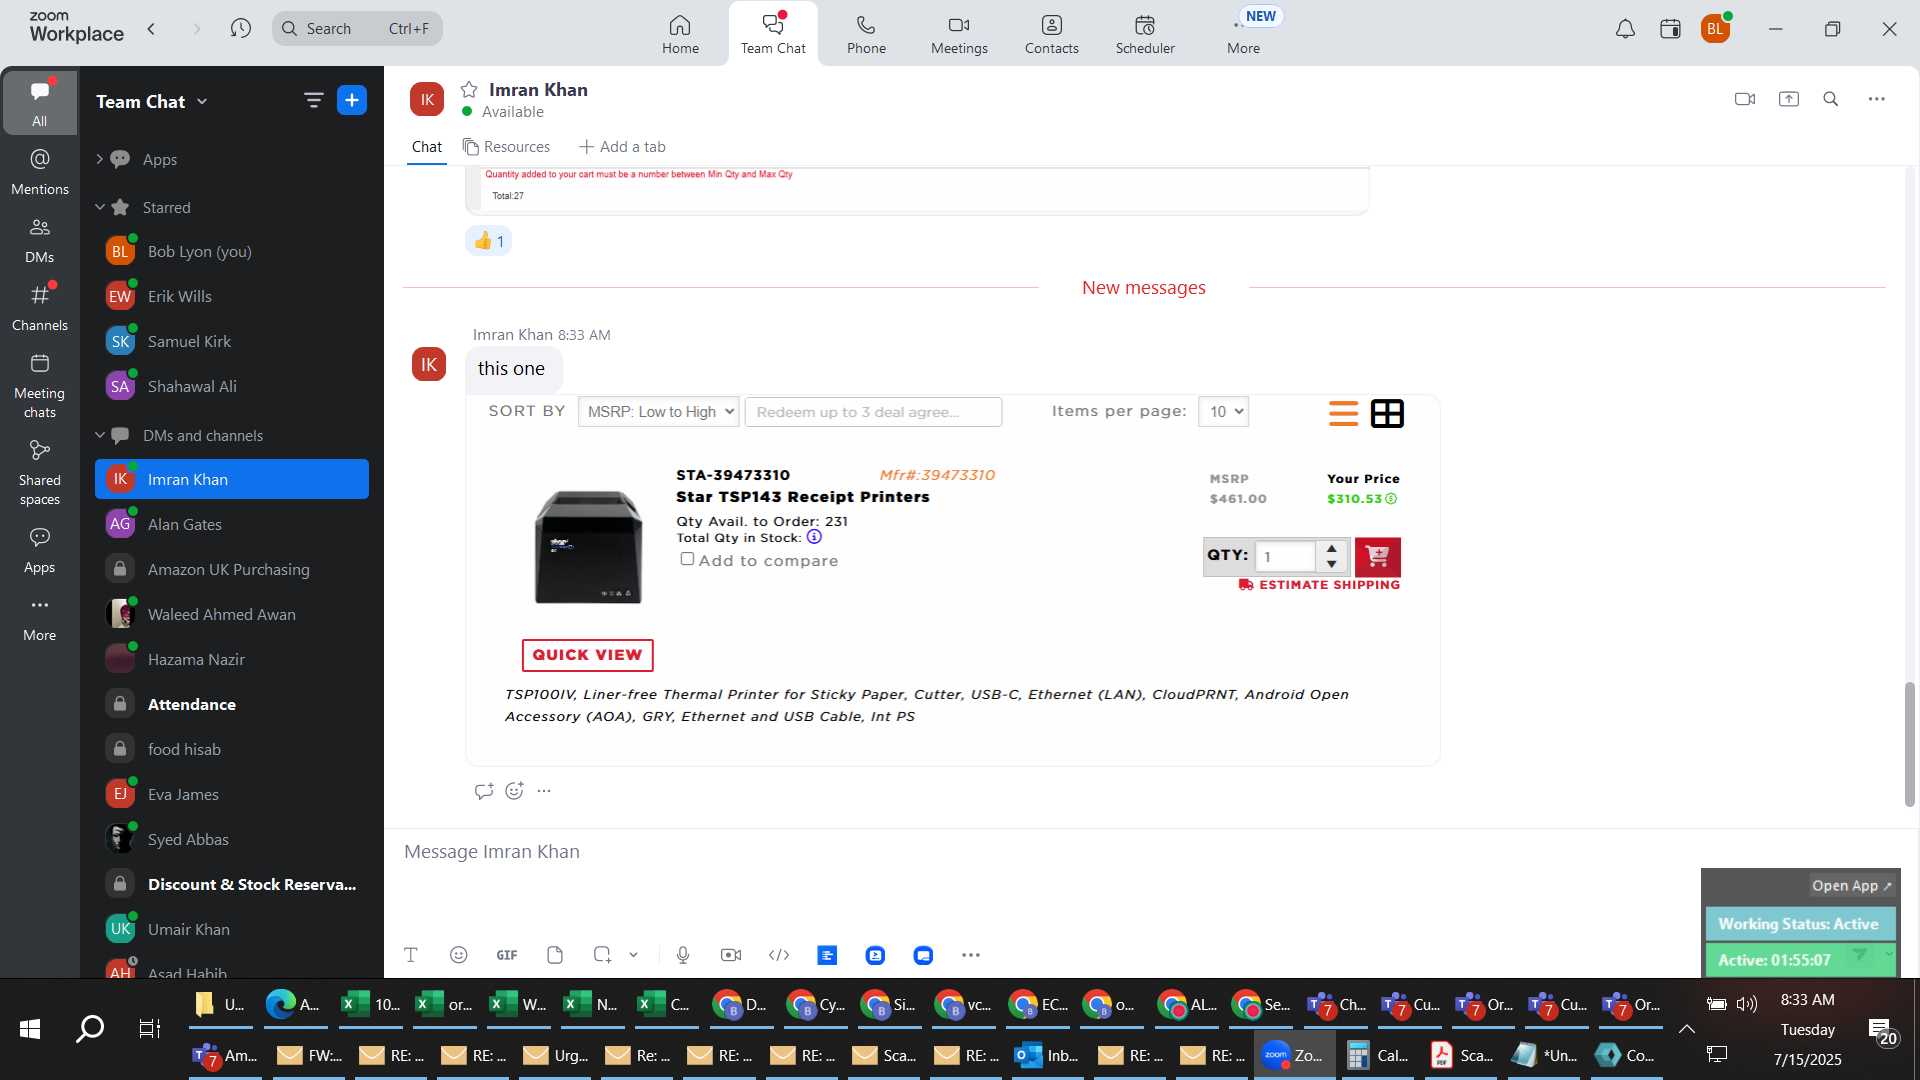The image size is (1920, 1080).
Task: Open the Scheduler section
Action: (1145, 34)
